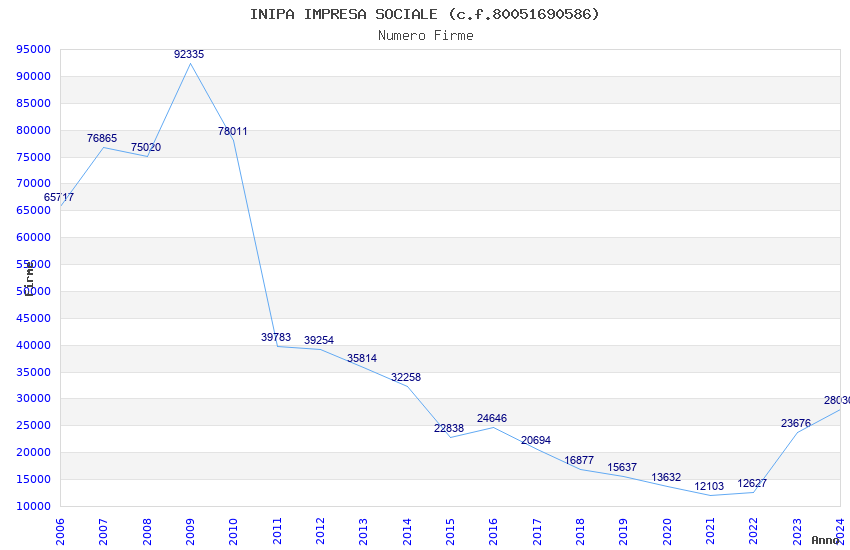Click the x-axis year 2019
The image size is (850, 550).
click(x=624, y=531)
